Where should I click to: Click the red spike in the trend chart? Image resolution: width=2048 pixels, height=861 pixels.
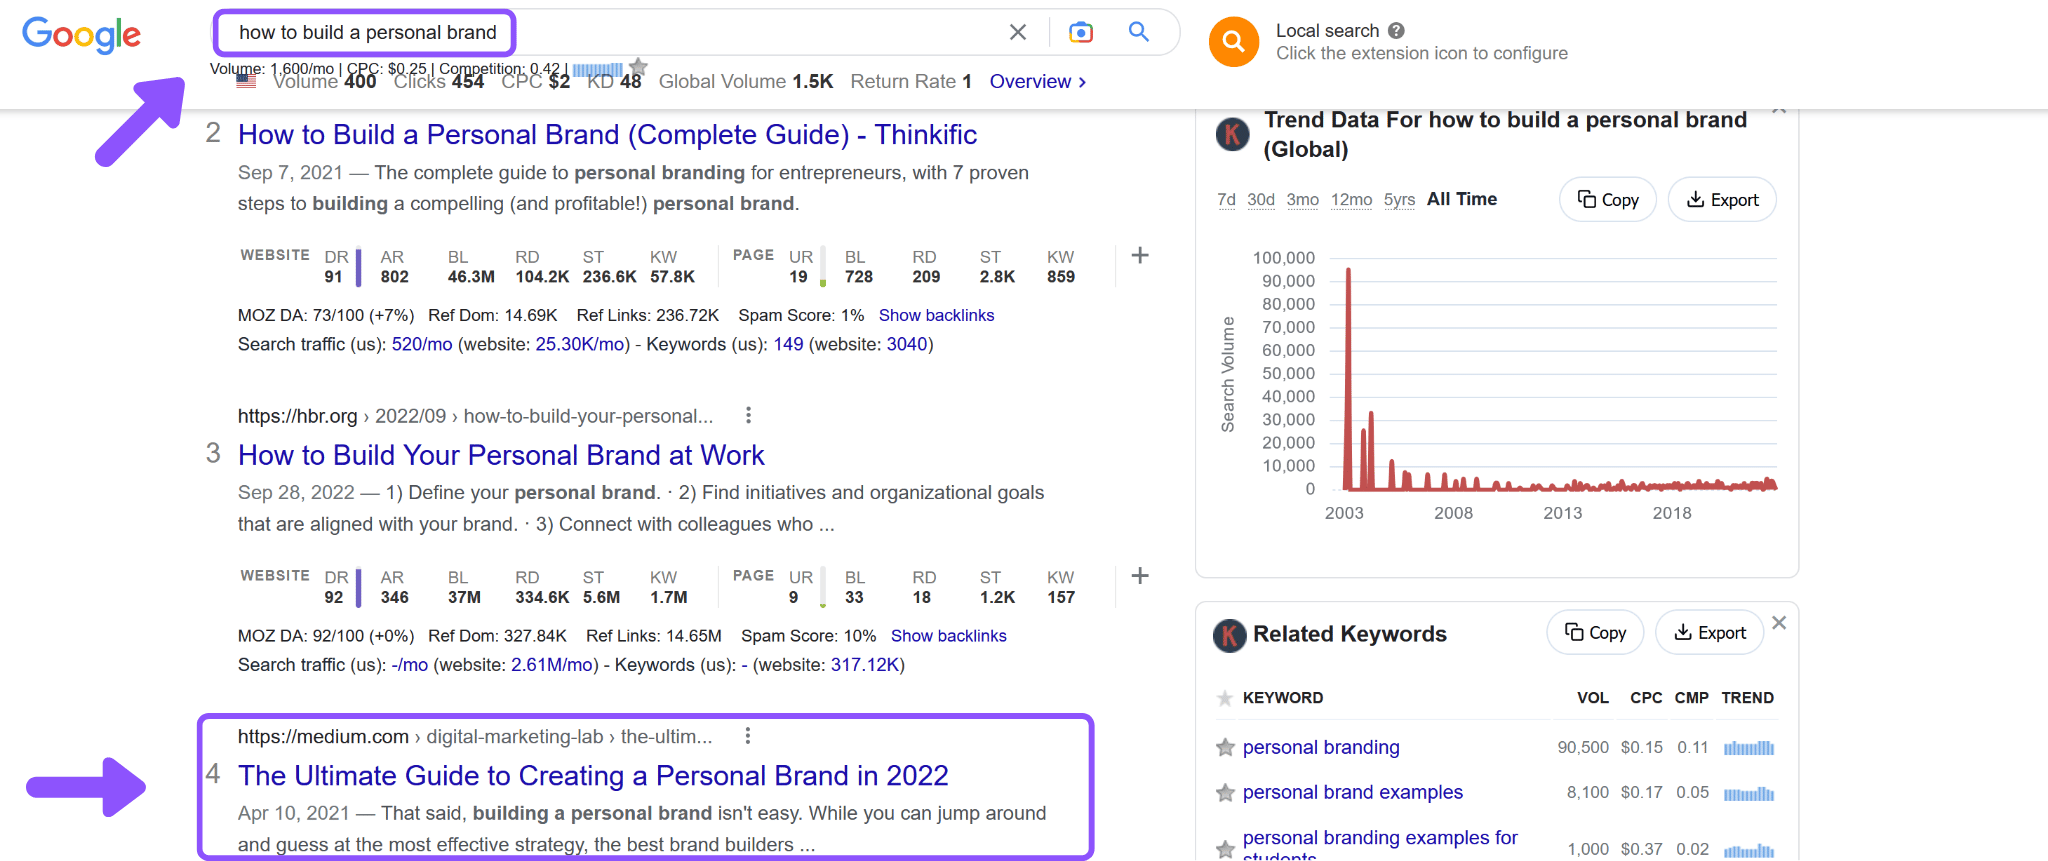click(x=1348, y=379)
